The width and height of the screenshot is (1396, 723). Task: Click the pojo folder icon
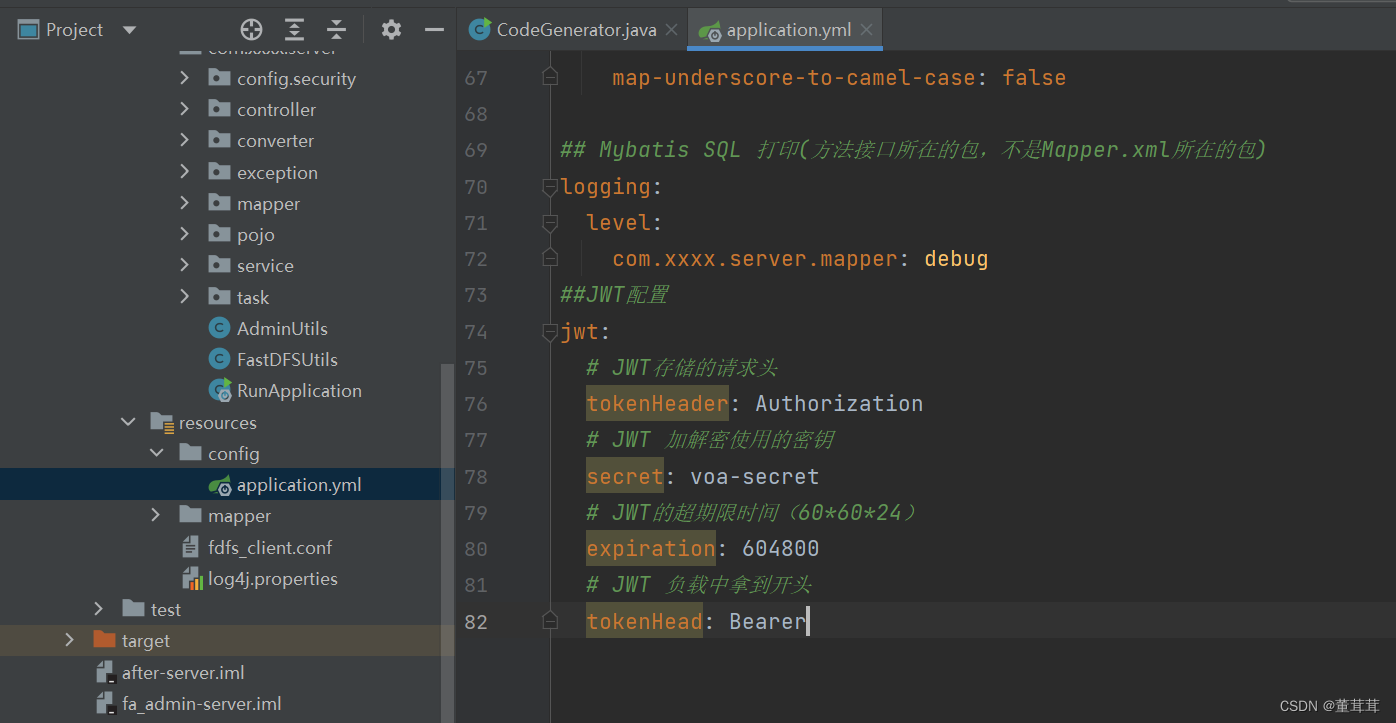[220, 234]
